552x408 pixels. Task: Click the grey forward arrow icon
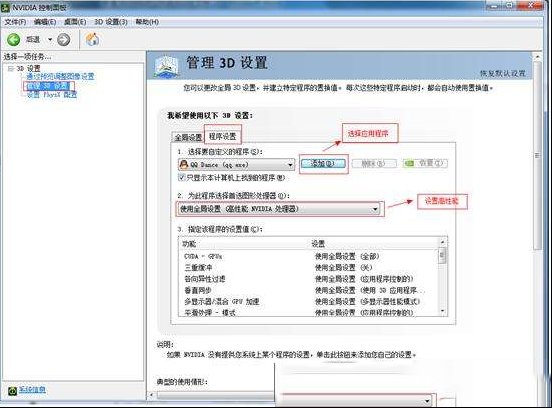point(64,39)
